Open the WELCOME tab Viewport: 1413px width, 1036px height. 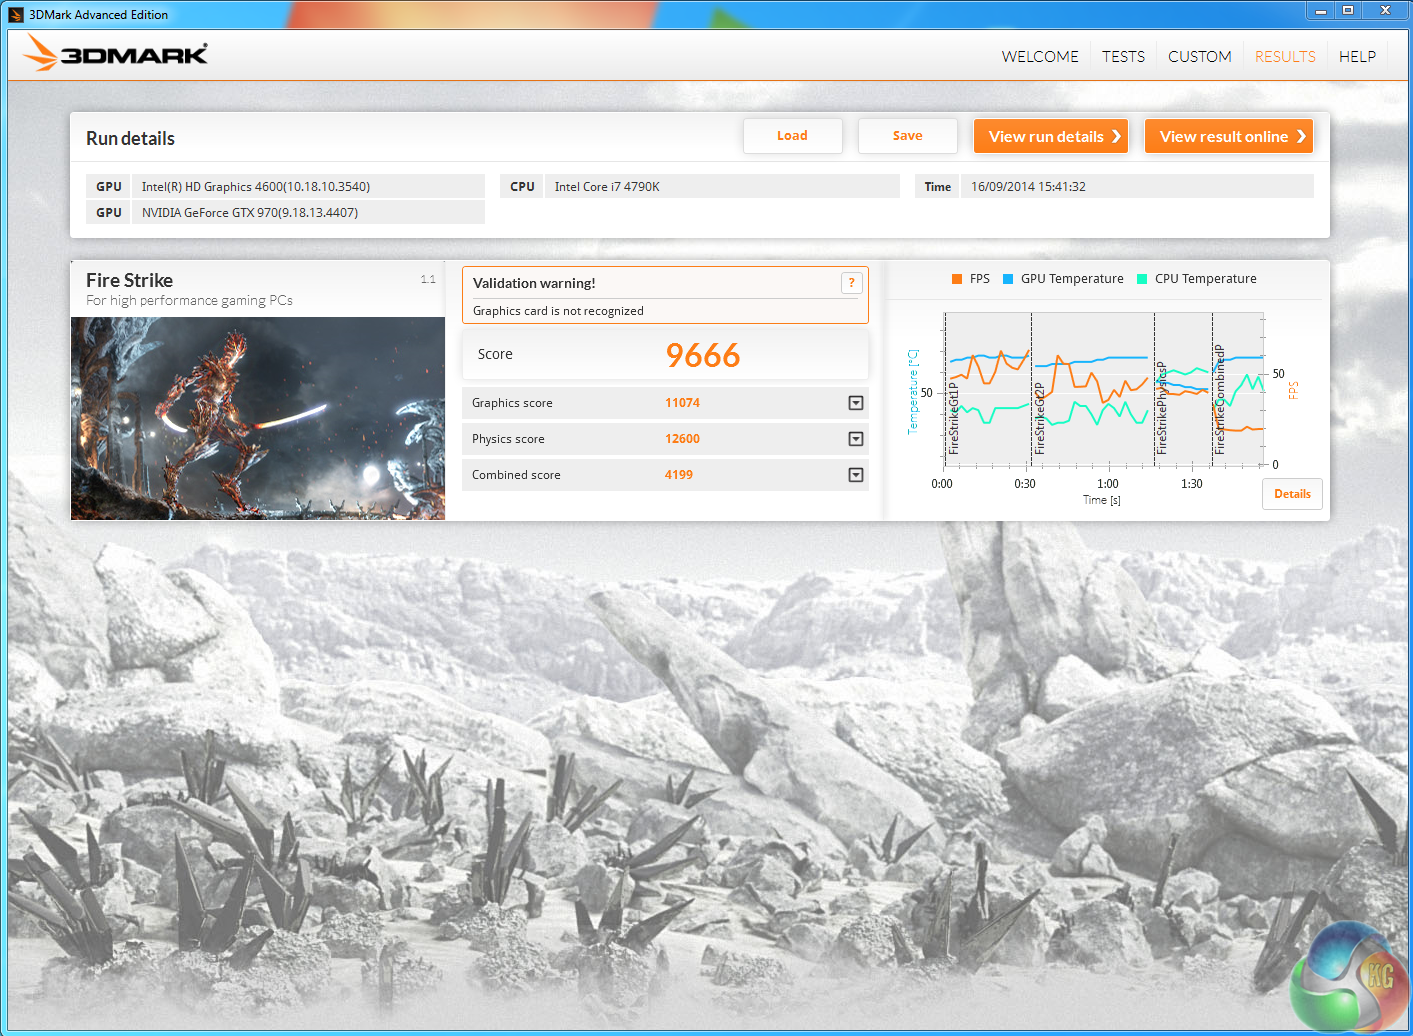coord(1040,57)
